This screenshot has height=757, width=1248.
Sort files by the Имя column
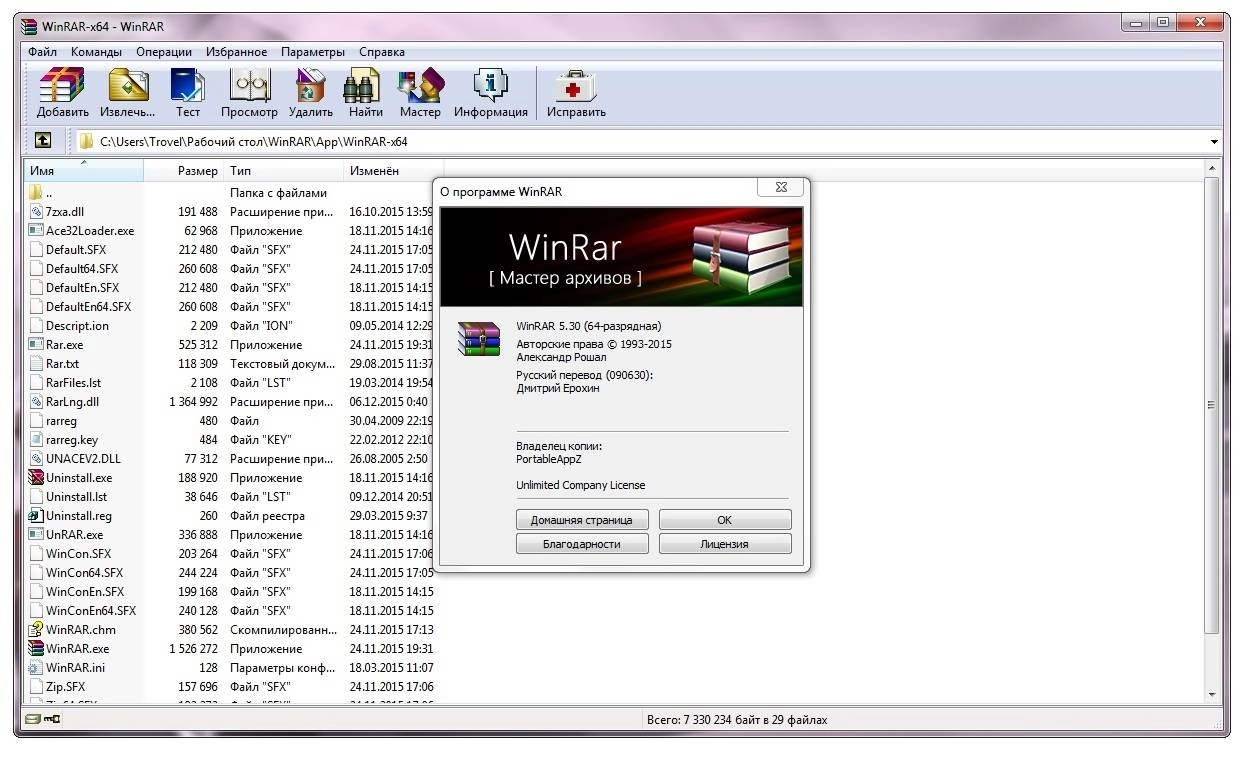83,171
